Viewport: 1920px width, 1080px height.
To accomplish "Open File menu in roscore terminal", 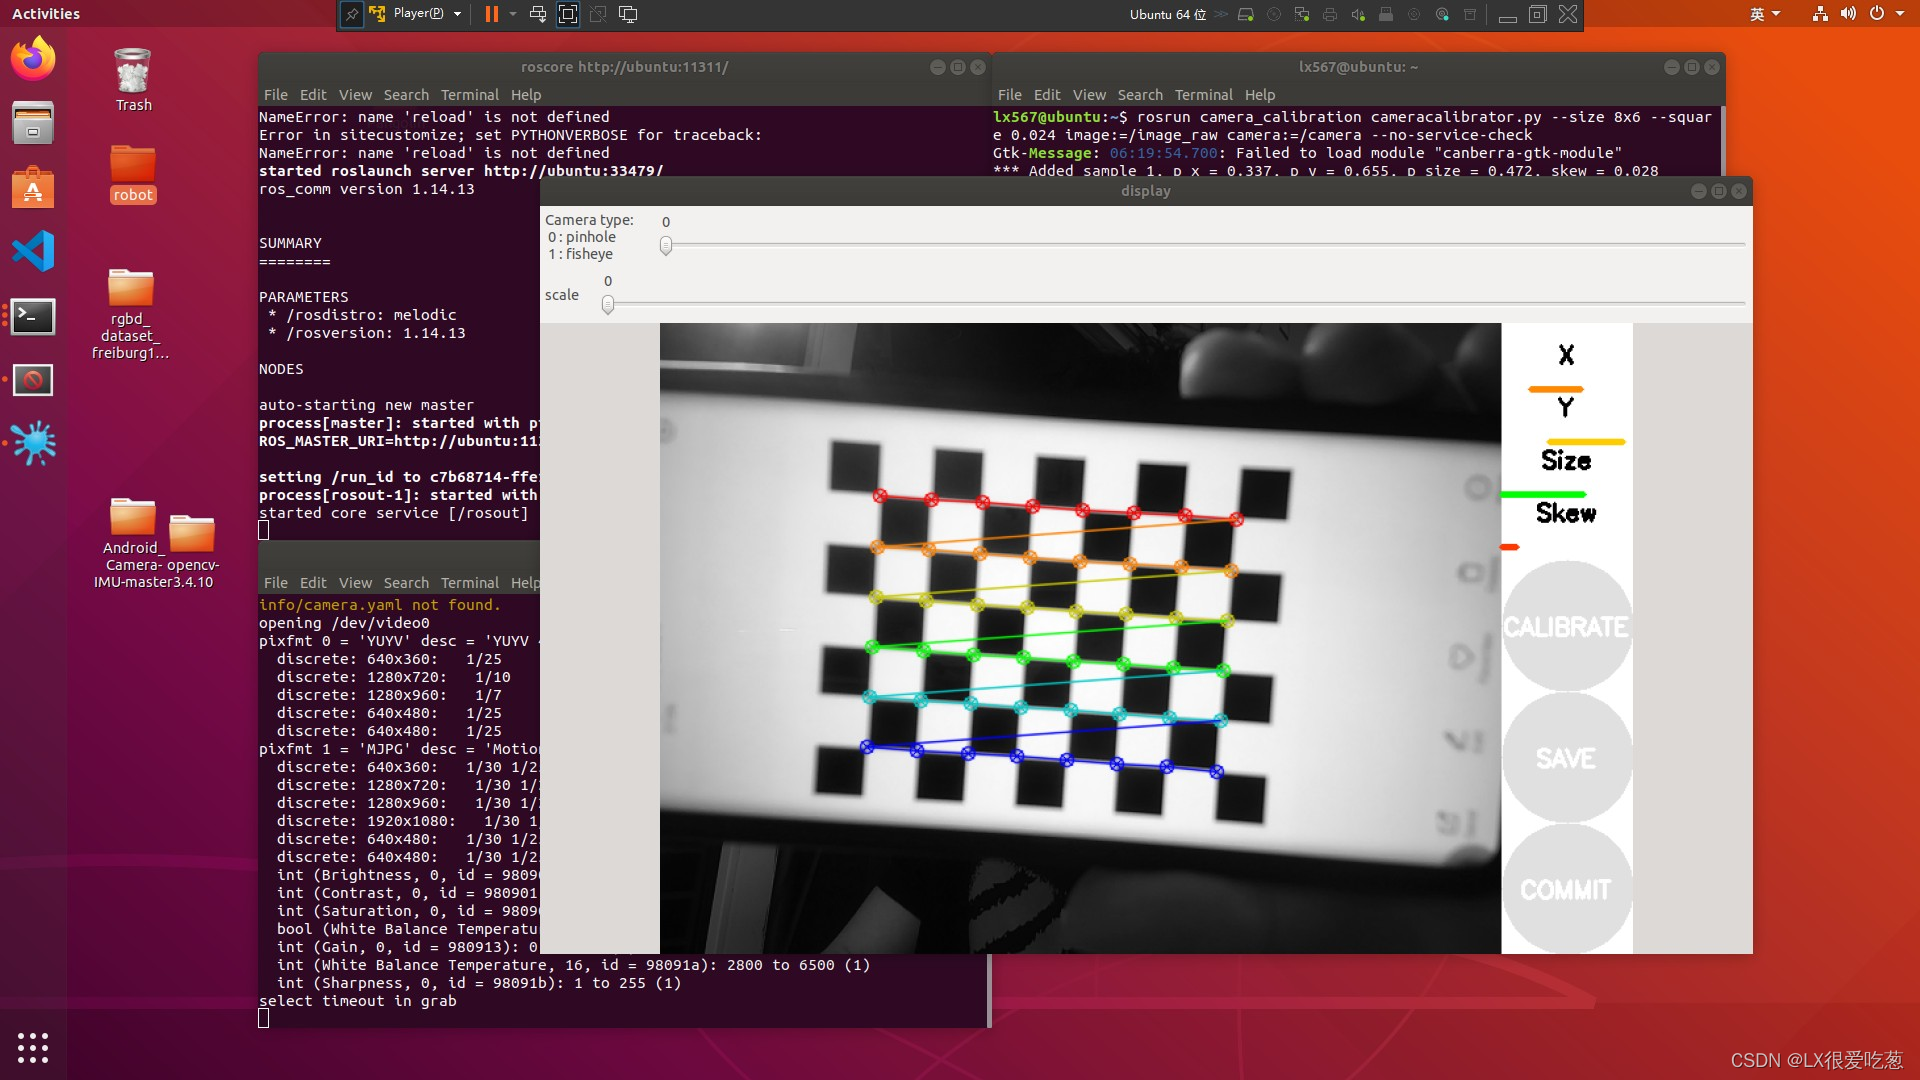I will (x=276, y=95).
